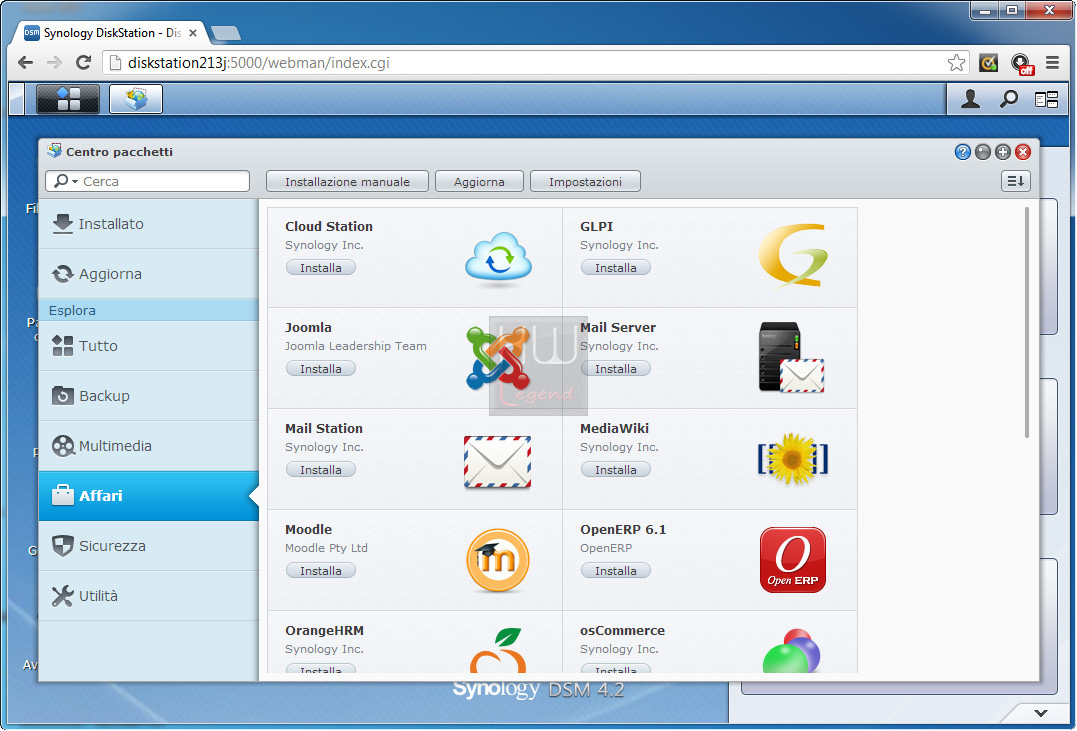Click the Mail Server package icon
This screenshot has height=731, width=1077.
[x=791, y=357]
